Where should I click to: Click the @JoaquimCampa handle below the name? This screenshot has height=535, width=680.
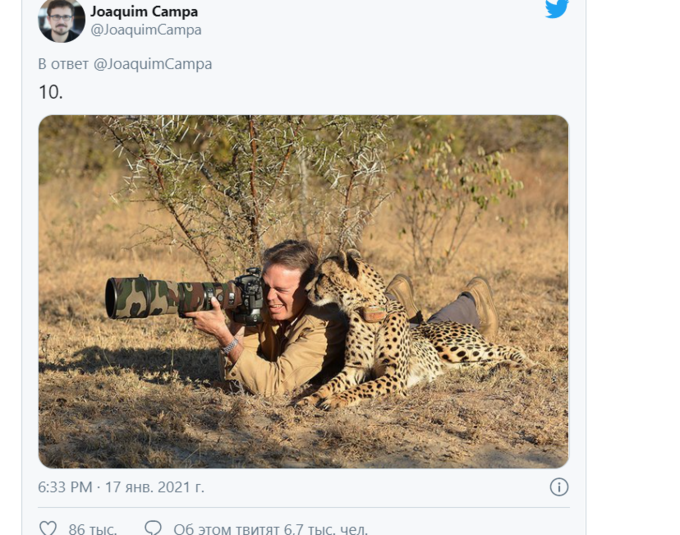click(x=146, y=30)
